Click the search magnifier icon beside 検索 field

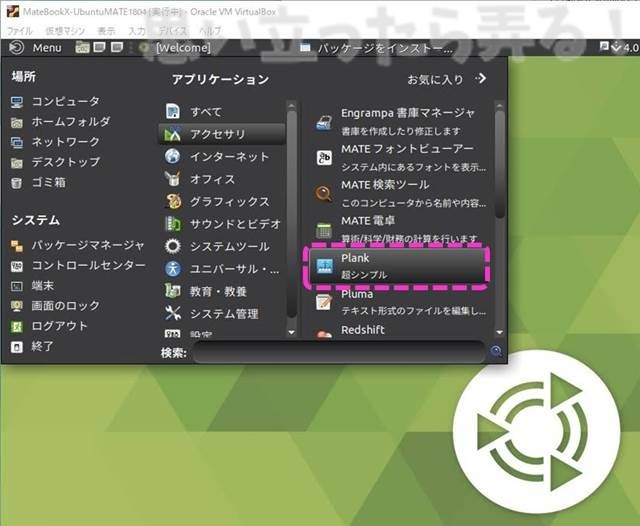pos(496,351)
